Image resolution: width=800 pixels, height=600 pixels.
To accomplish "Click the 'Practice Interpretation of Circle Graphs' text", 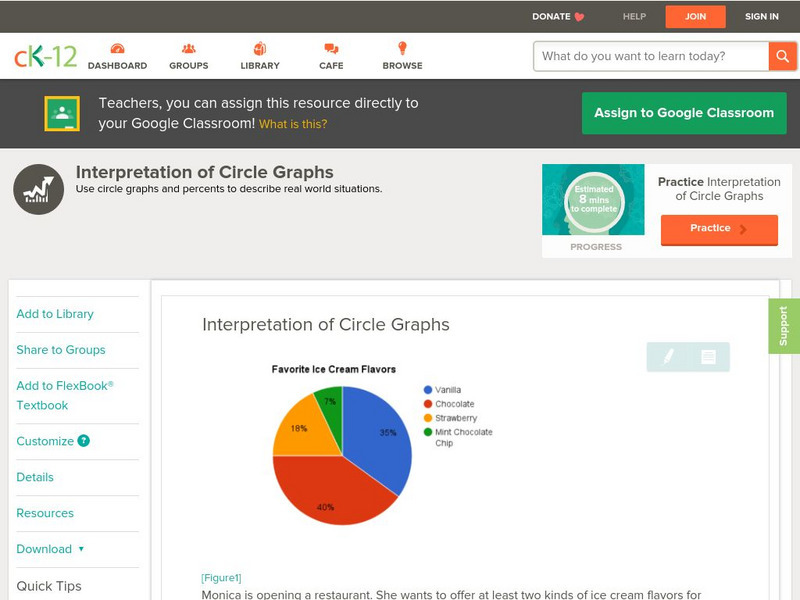I will (719, 189).
